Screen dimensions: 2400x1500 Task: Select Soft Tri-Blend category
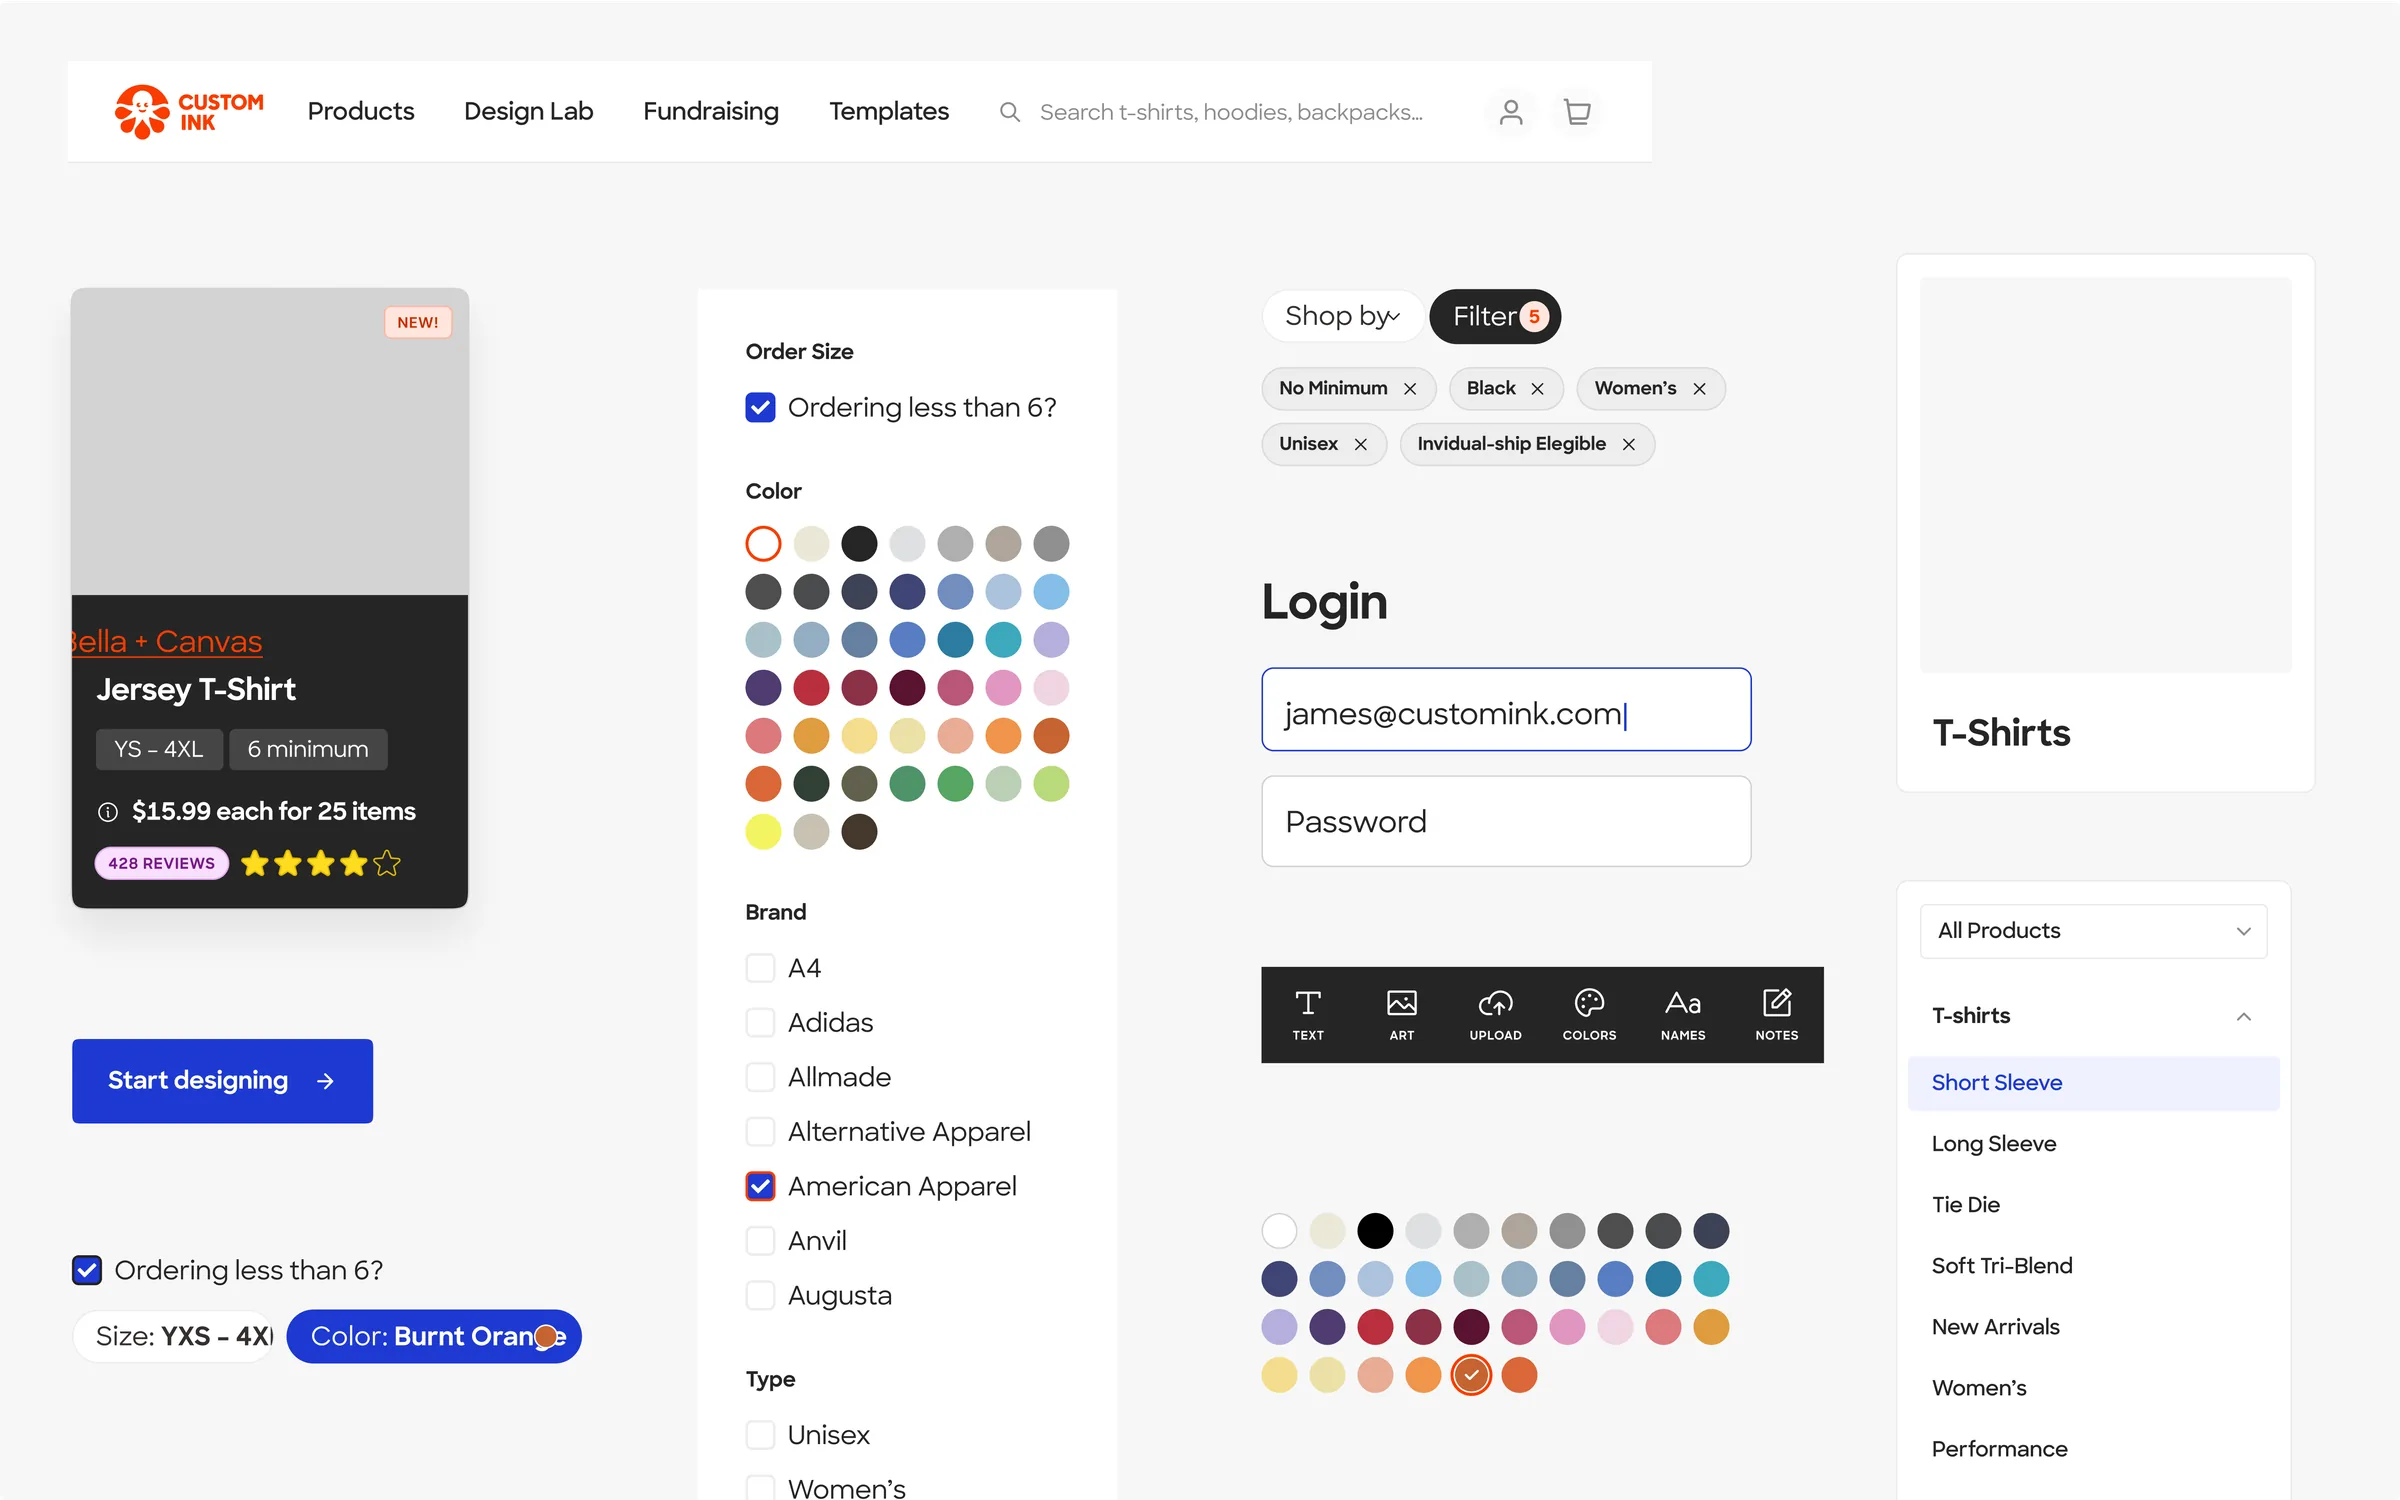click(x=2002, y=1266)
